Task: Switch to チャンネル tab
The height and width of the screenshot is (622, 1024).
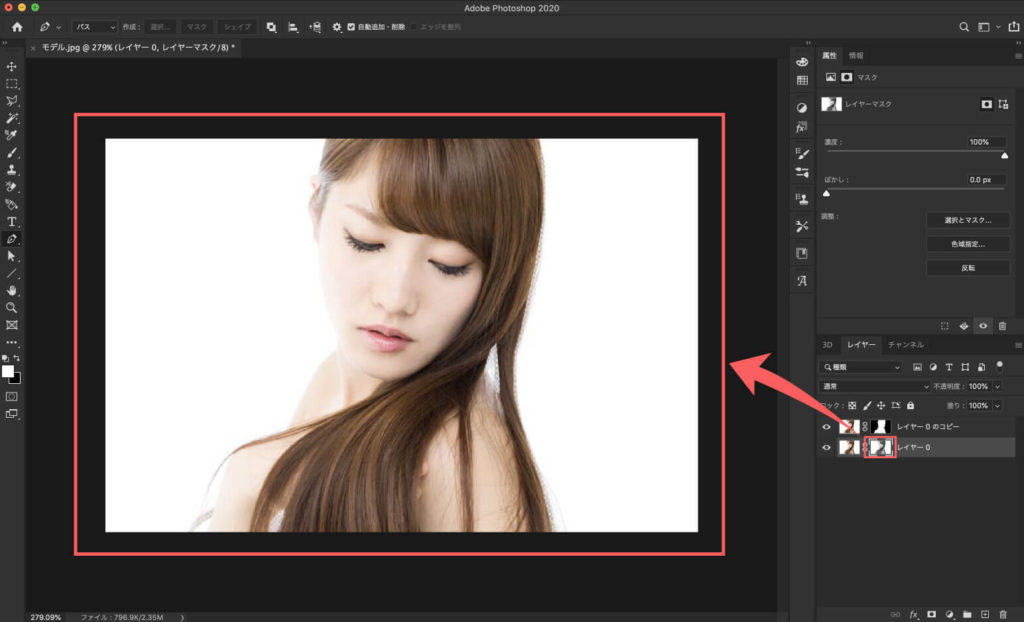Action: pyautogui.click(x=906, y=344)
